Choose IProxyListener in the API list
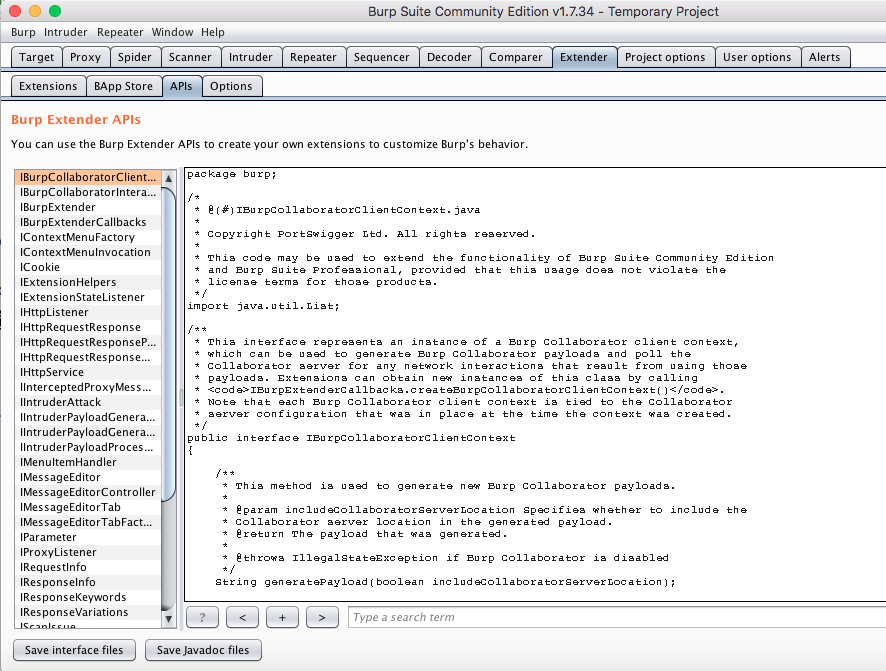This screenshot has width=886, height=671. [58, 552]
